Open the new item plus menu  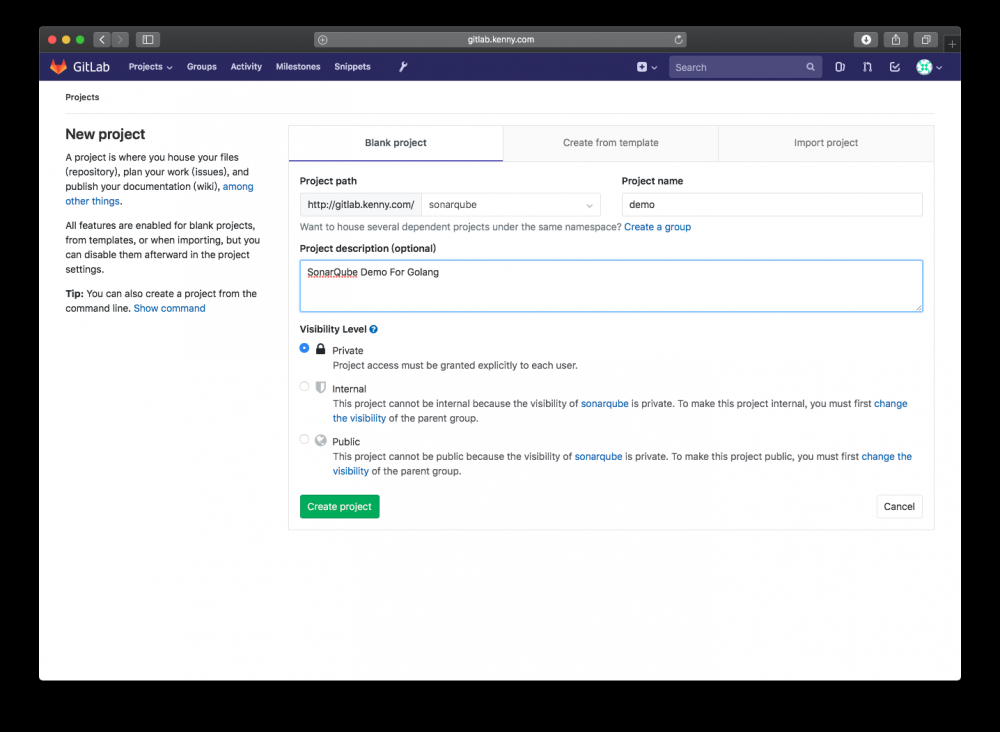pos(646,67)
